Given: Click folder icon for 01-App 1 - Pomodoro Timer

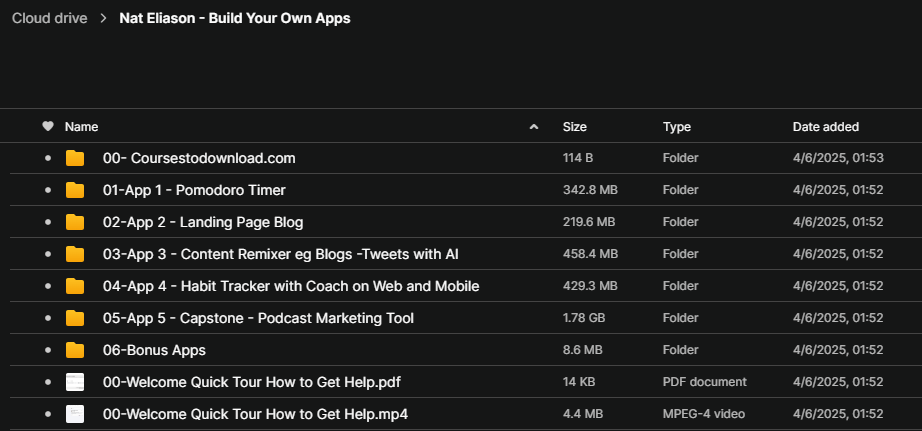Looking at the screenshot, I should click(x=75, y=190).
